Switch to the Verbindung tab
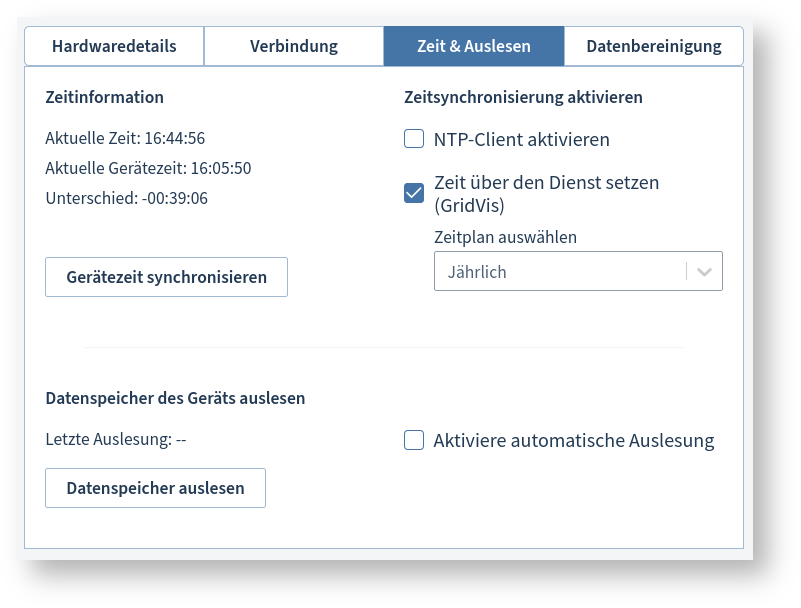 293,46
